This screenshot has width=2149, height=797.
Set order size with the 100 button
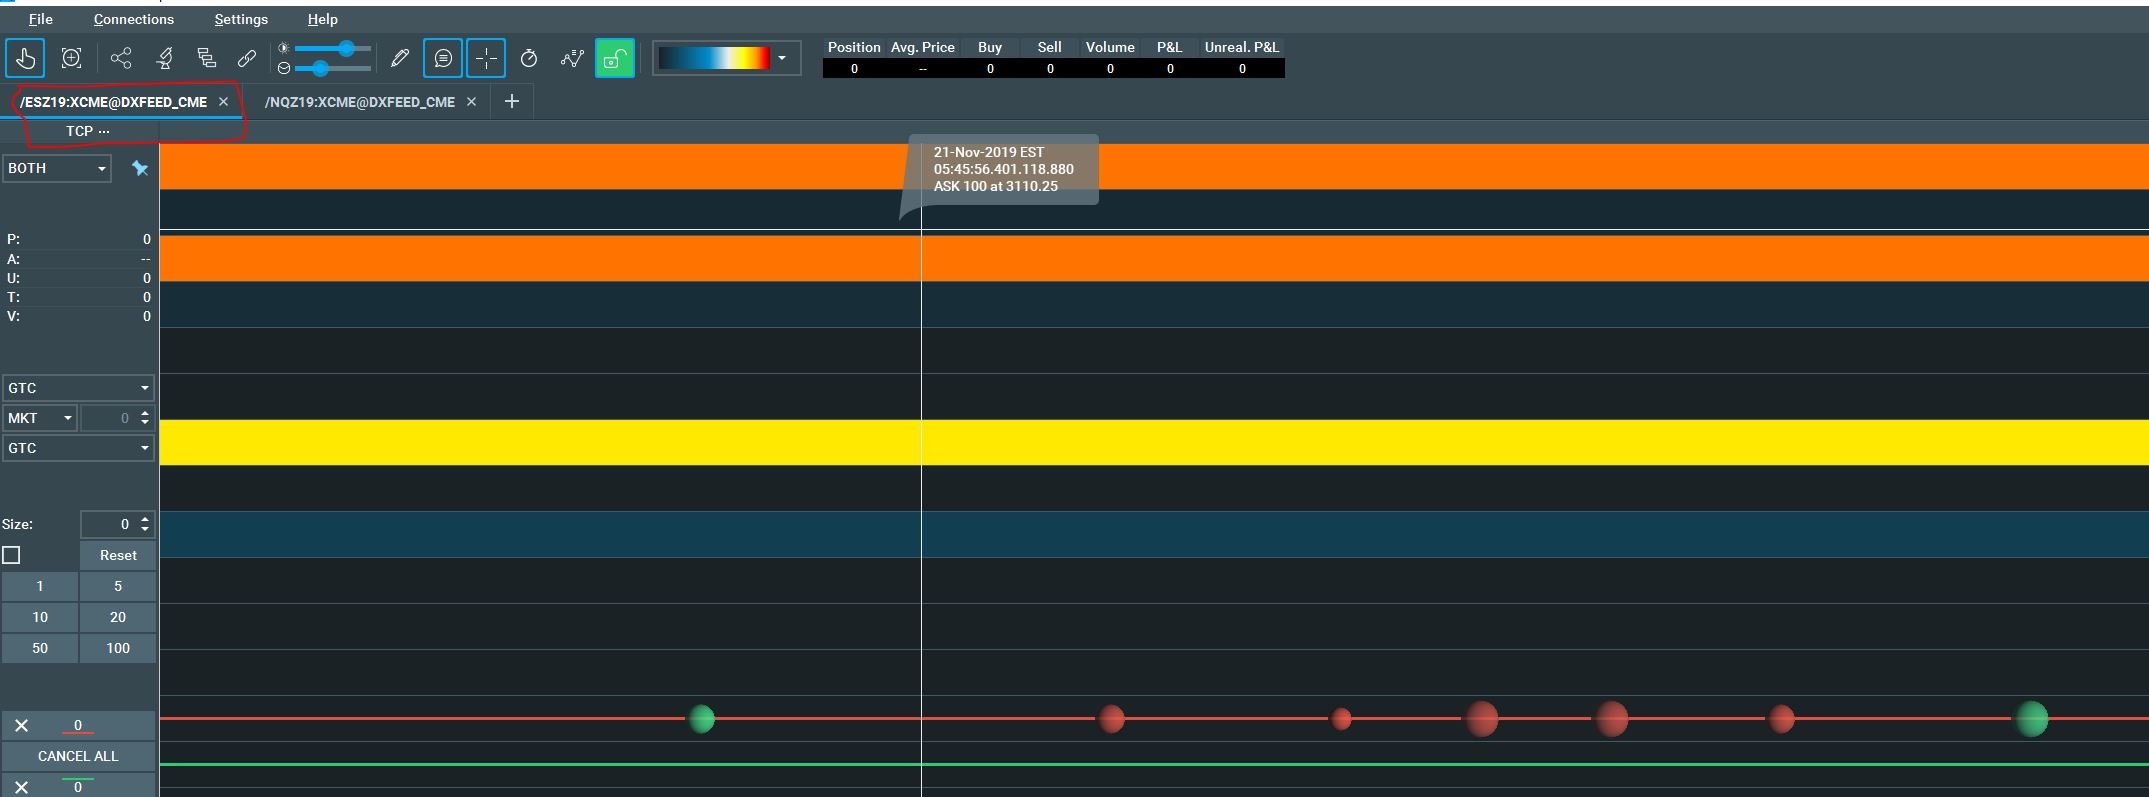pos(118,648)
